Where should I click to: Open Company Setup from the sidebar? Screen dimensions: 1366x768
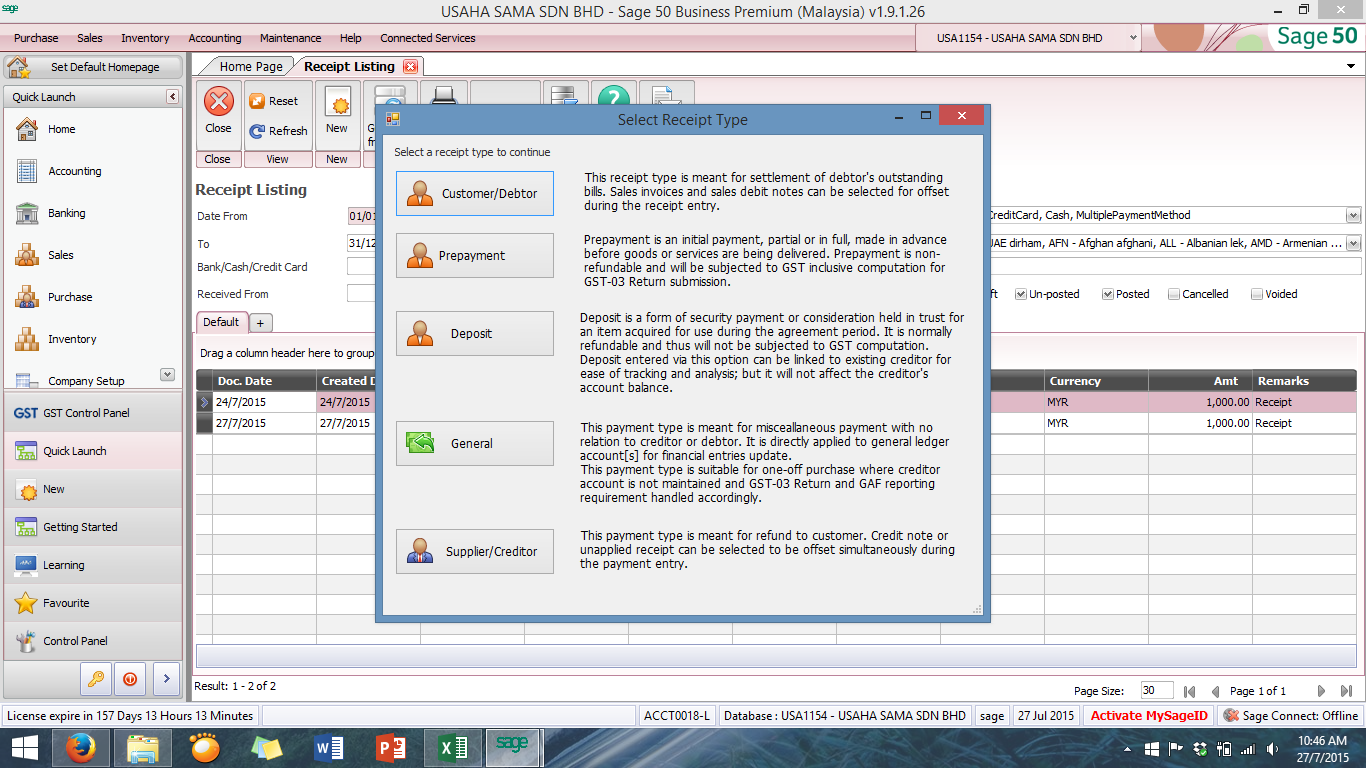pyautogui.click(x=85, y=381)
